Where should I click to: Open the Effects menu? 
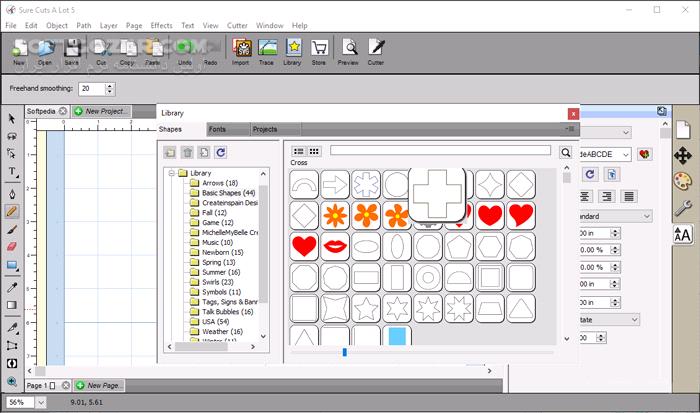(161, 25)
